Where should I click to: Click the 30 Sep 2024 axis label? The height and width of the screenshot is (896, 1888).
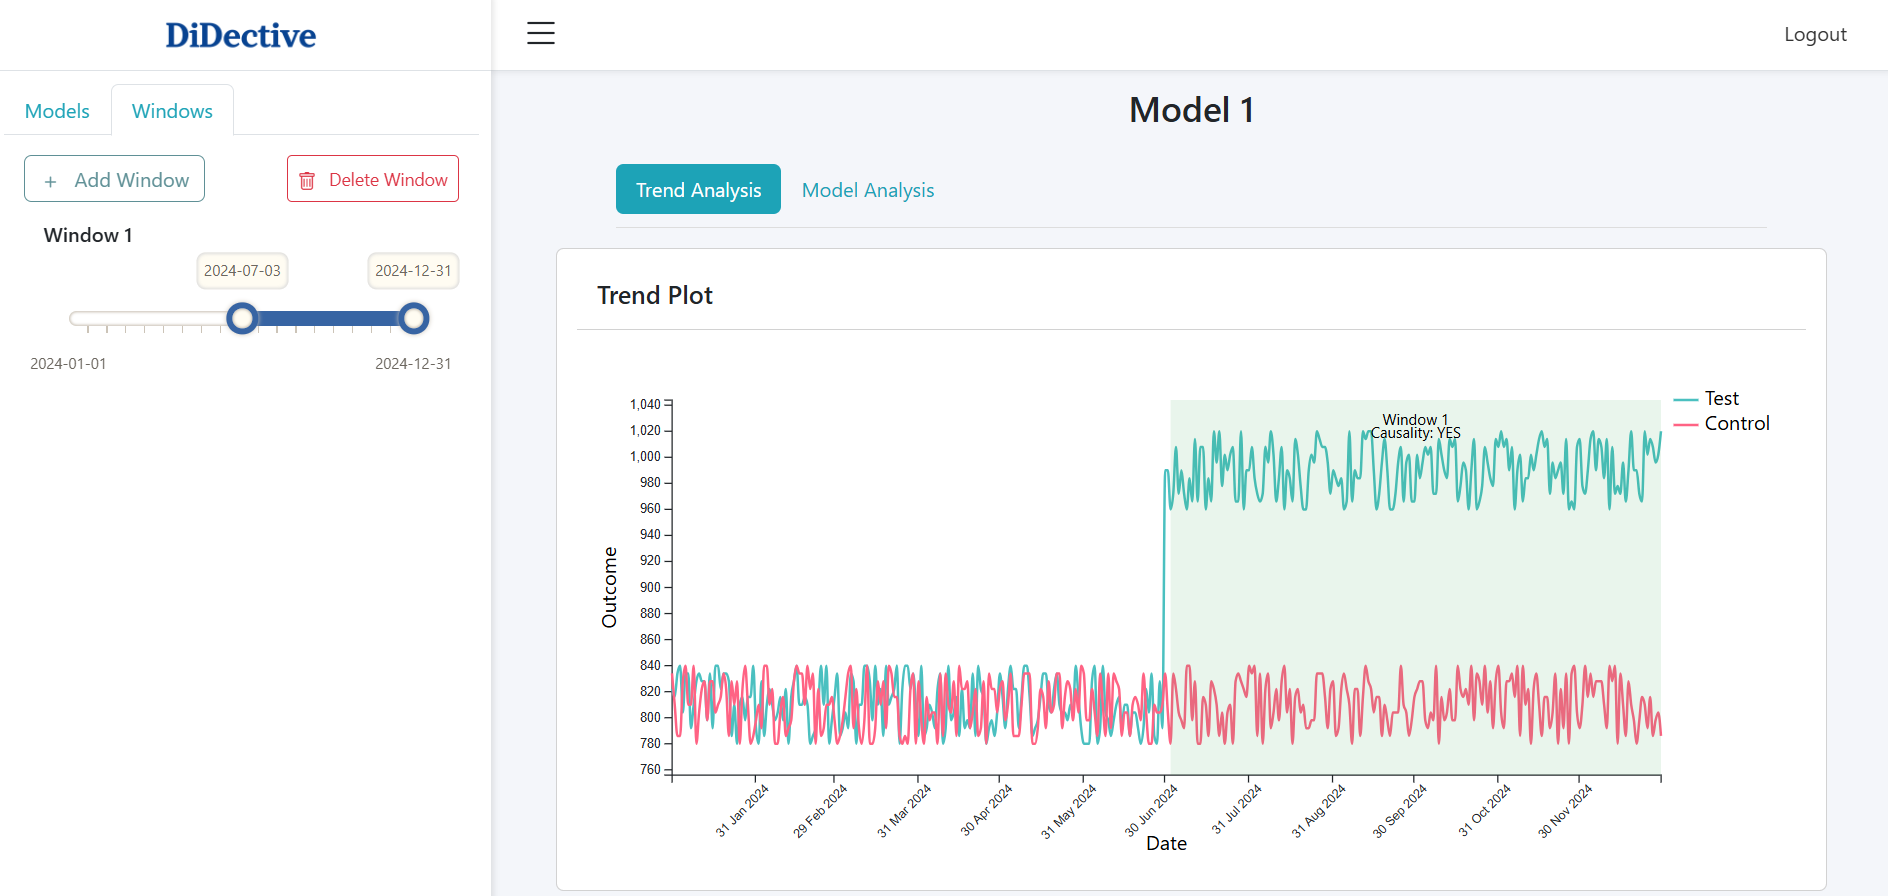(x=1400, y=811)
